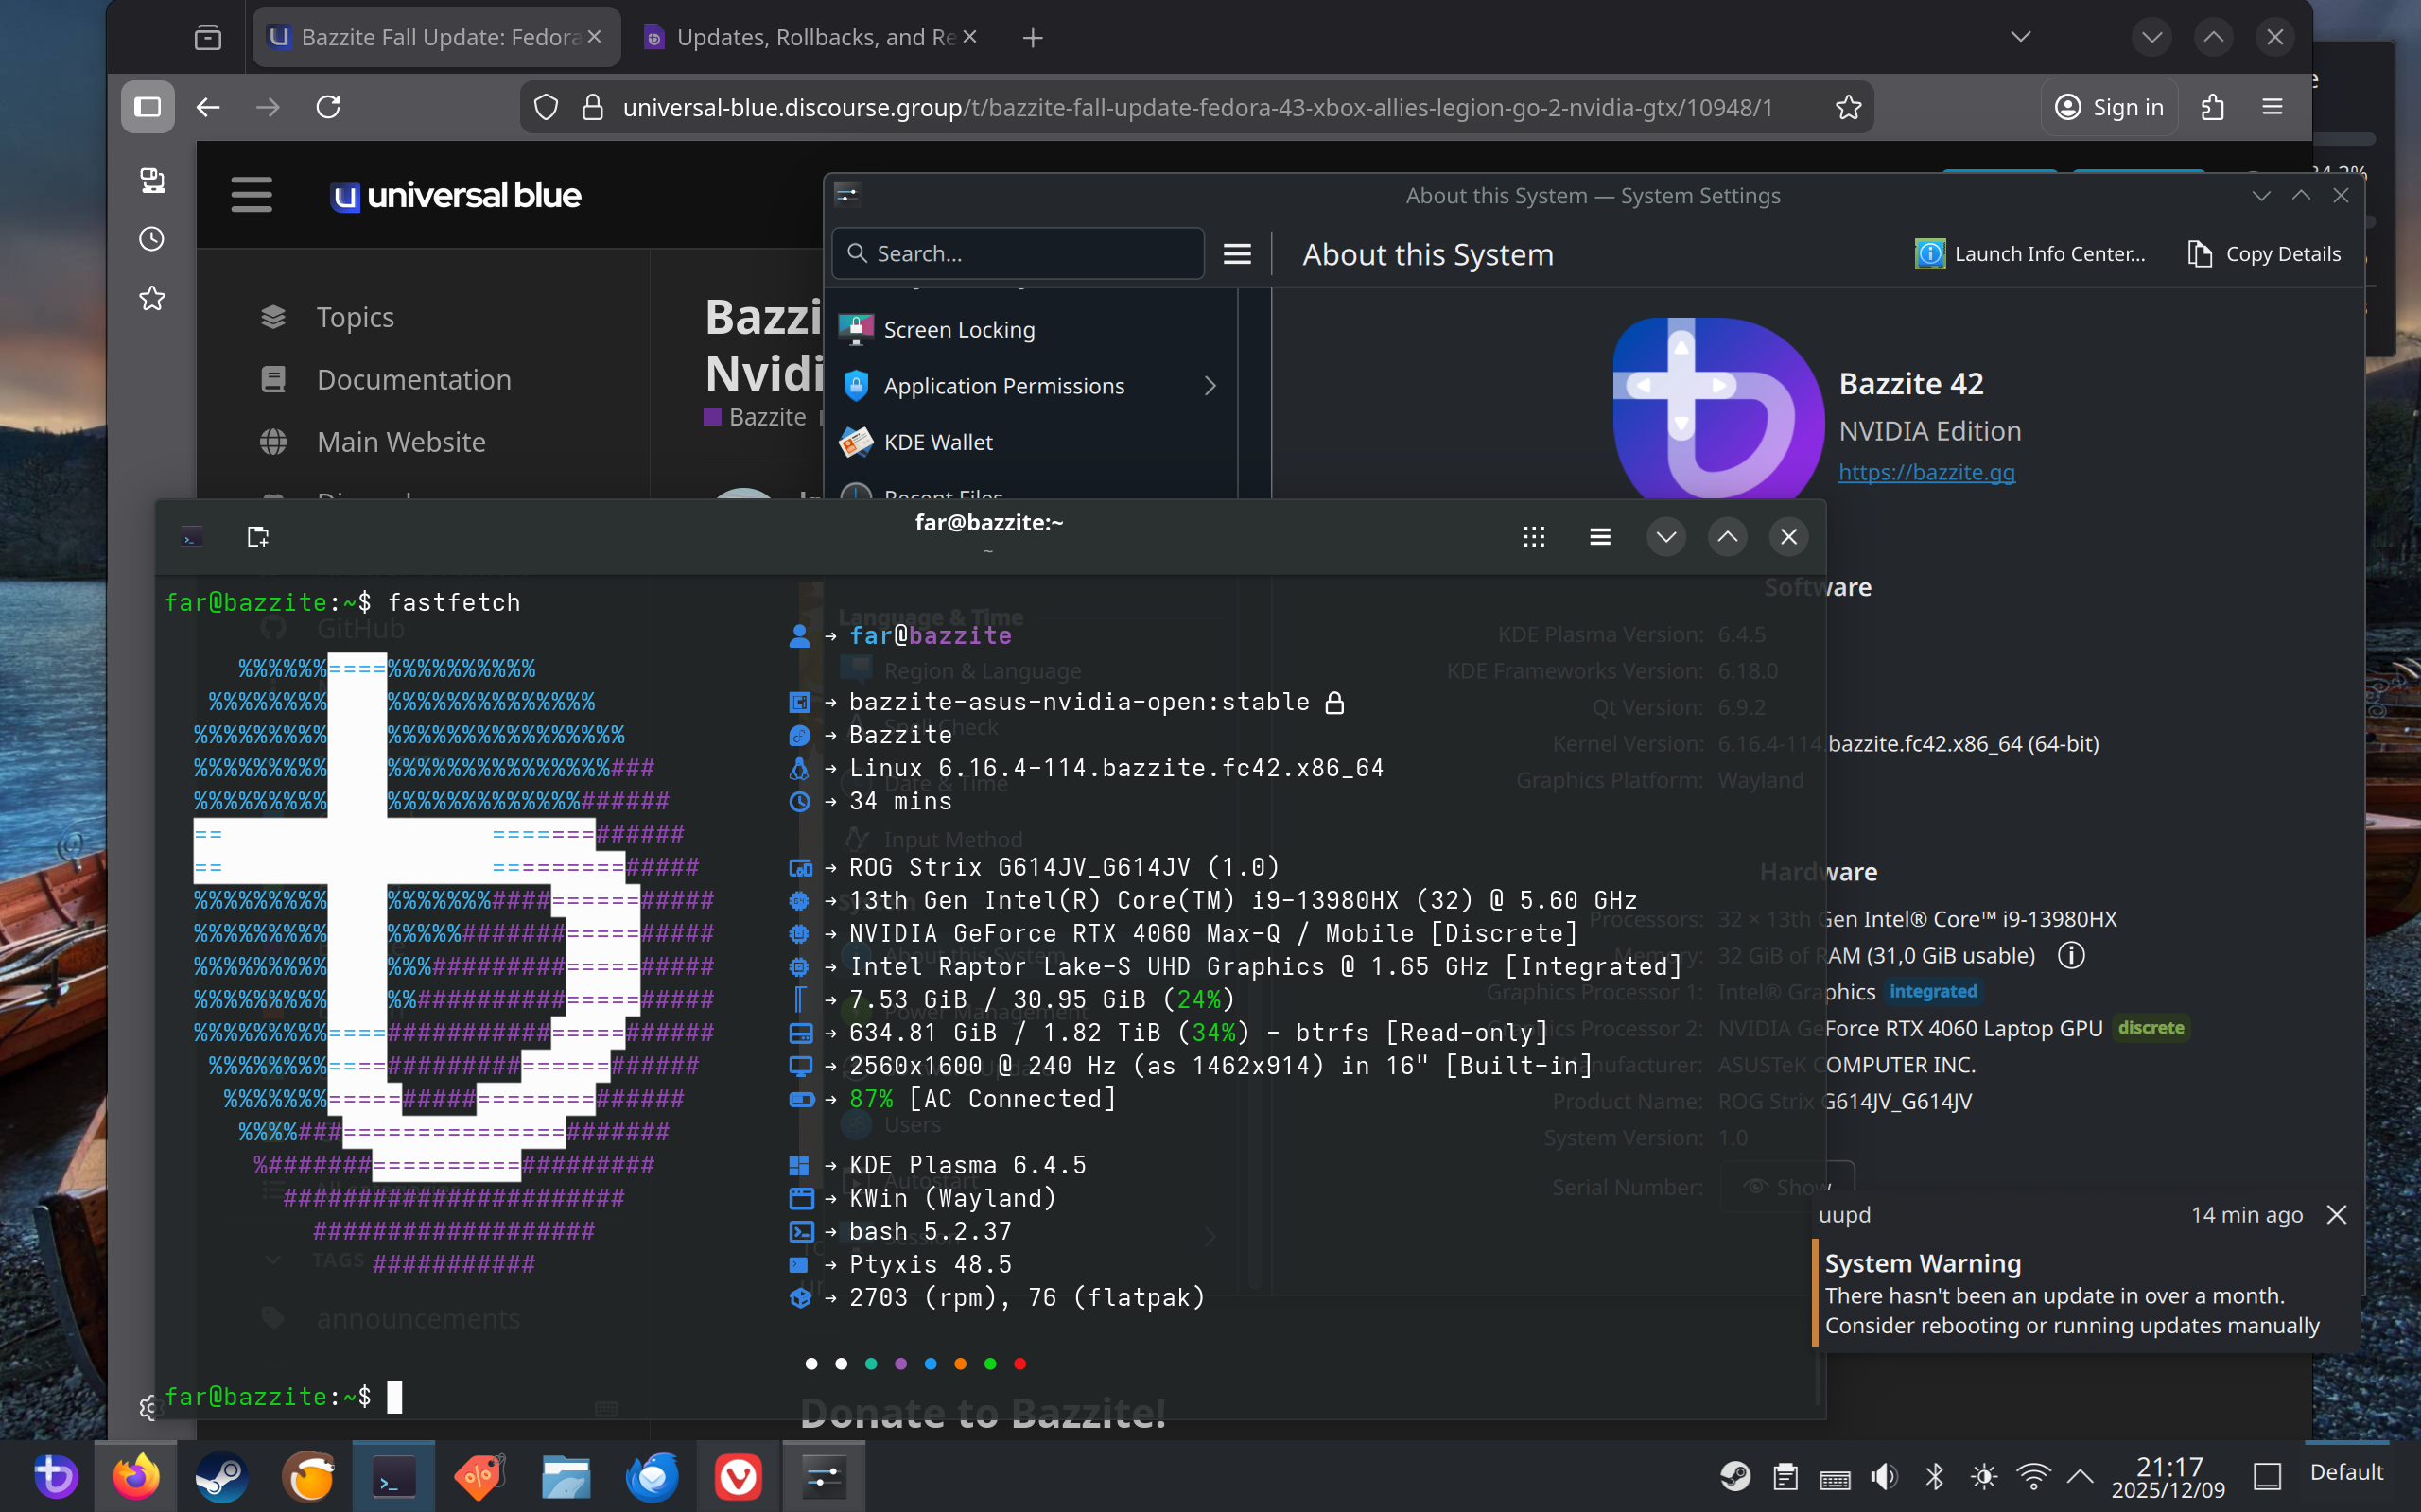Launch Vivaldi browser from the taskbar
Image resolution: width=2421 pixels, height=1512 pixels.
tap(738, 1476)
